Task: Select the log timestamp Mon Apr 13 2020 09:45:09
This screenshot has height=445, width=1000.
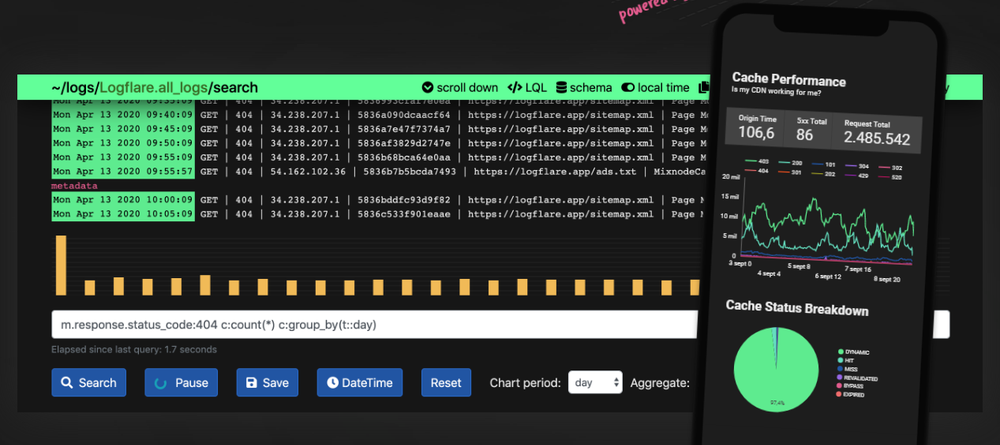Action: click(x=122, y=129)
